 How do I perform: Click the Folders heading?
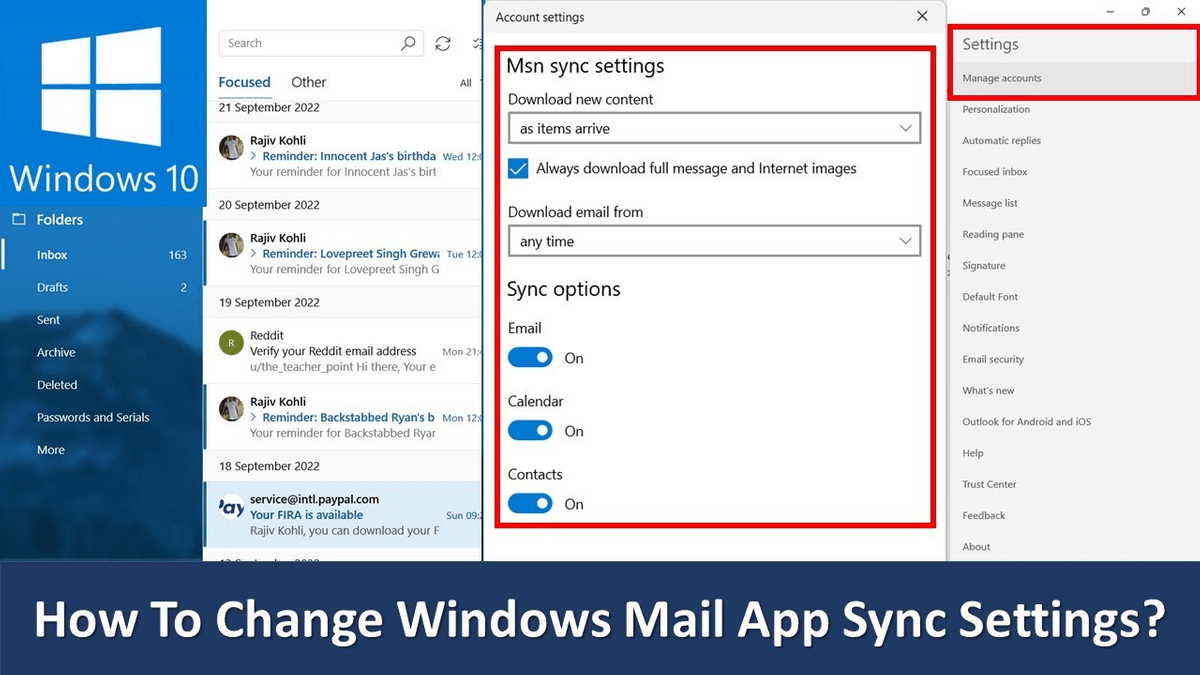[x=60, y=219]
